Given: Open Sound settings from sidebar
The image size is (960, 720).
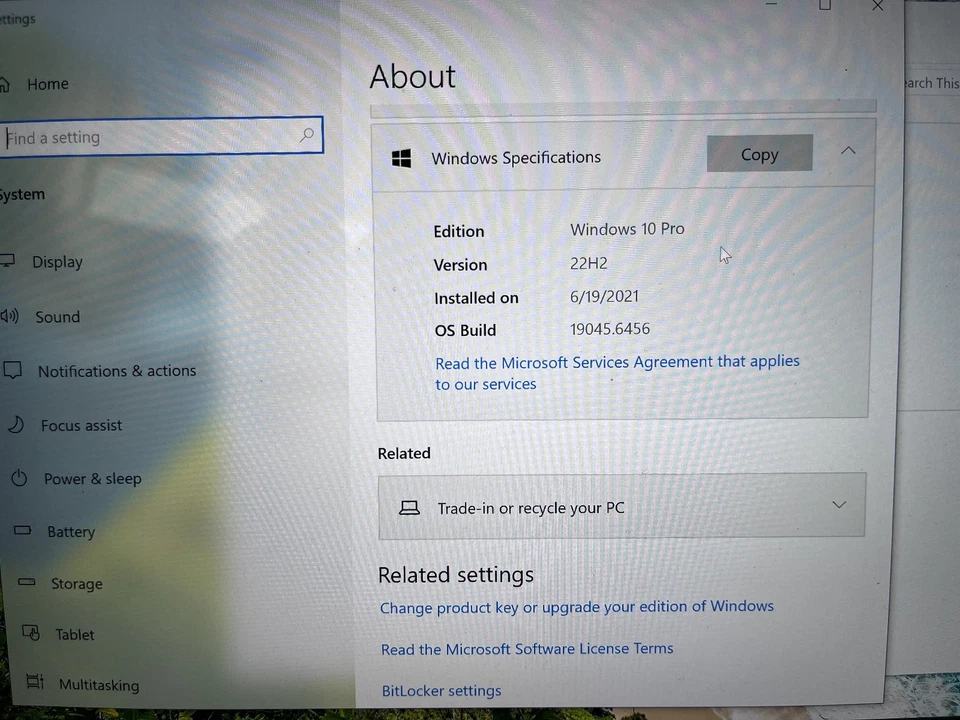Looking at the screenshot, I should 11,316.
